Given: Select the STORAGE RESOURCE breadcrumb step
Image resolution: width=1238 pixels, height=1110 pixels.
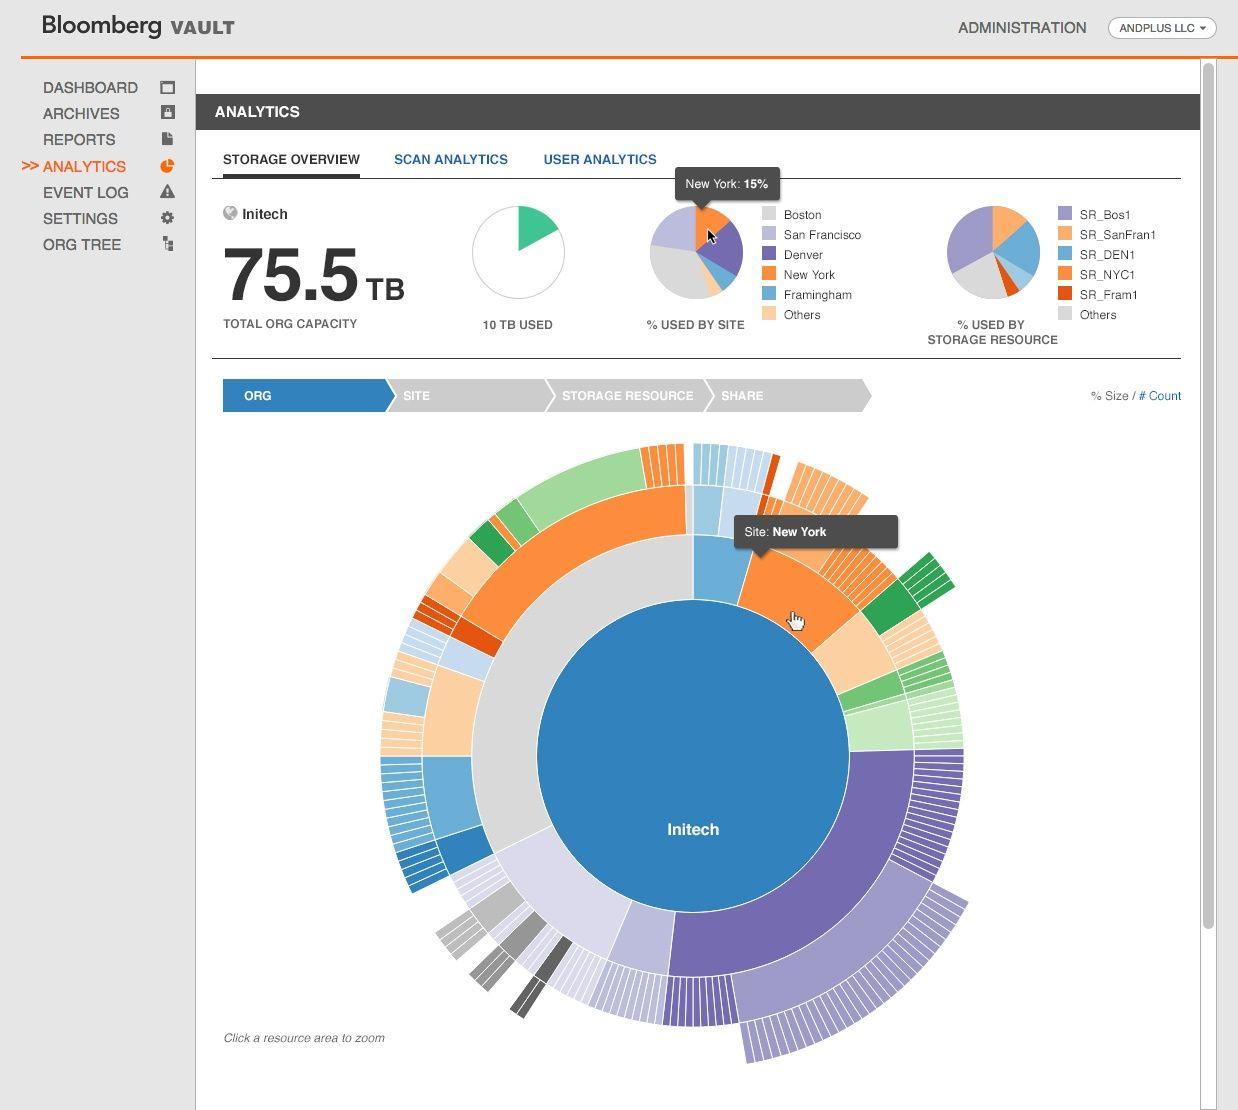Looking at the screenshot, I should point(627,396).
